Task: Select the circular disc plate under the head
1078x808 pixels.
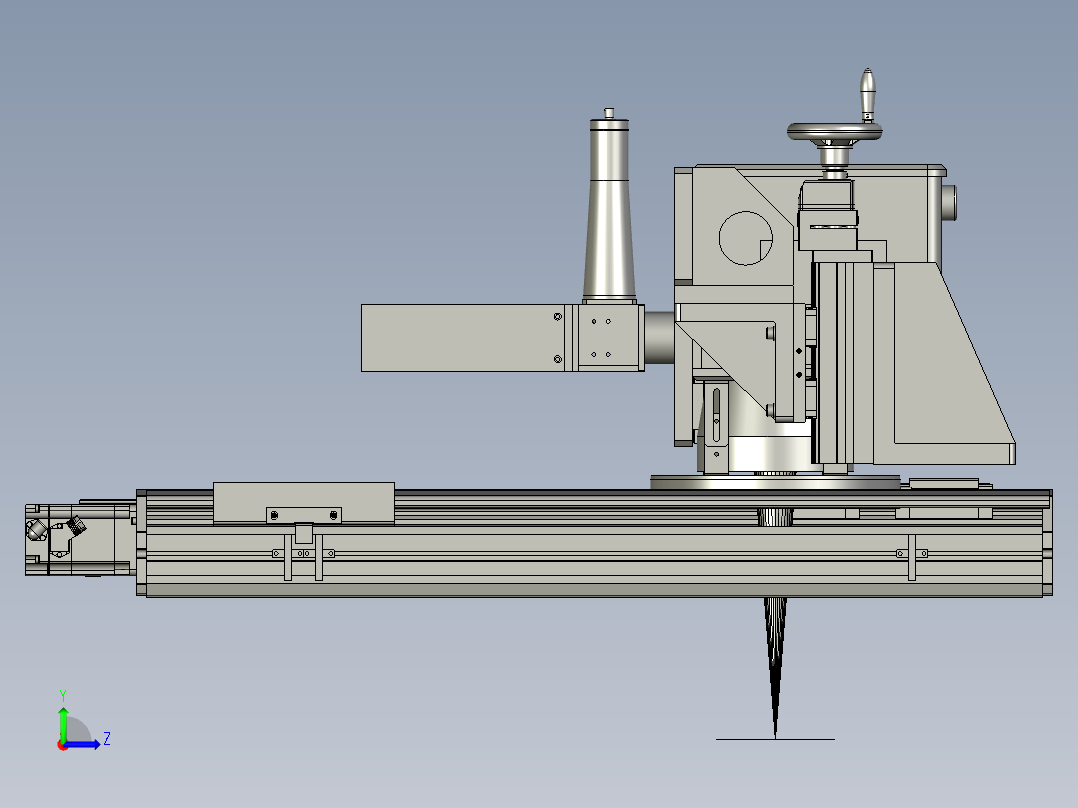Action: point(775,481)
